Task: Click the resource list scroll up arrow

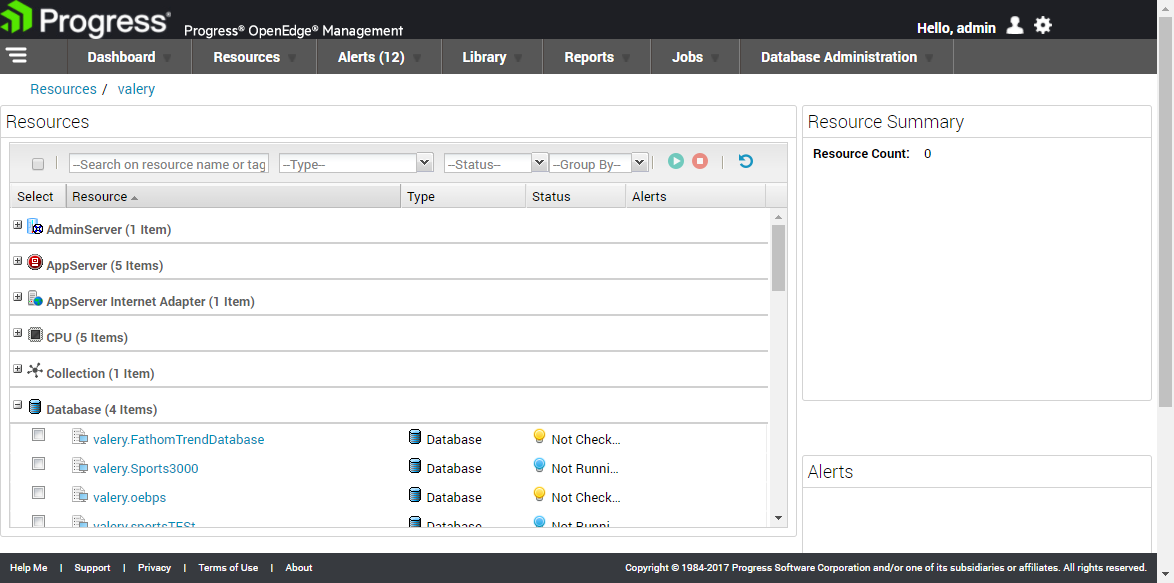Action: point(778,217)
